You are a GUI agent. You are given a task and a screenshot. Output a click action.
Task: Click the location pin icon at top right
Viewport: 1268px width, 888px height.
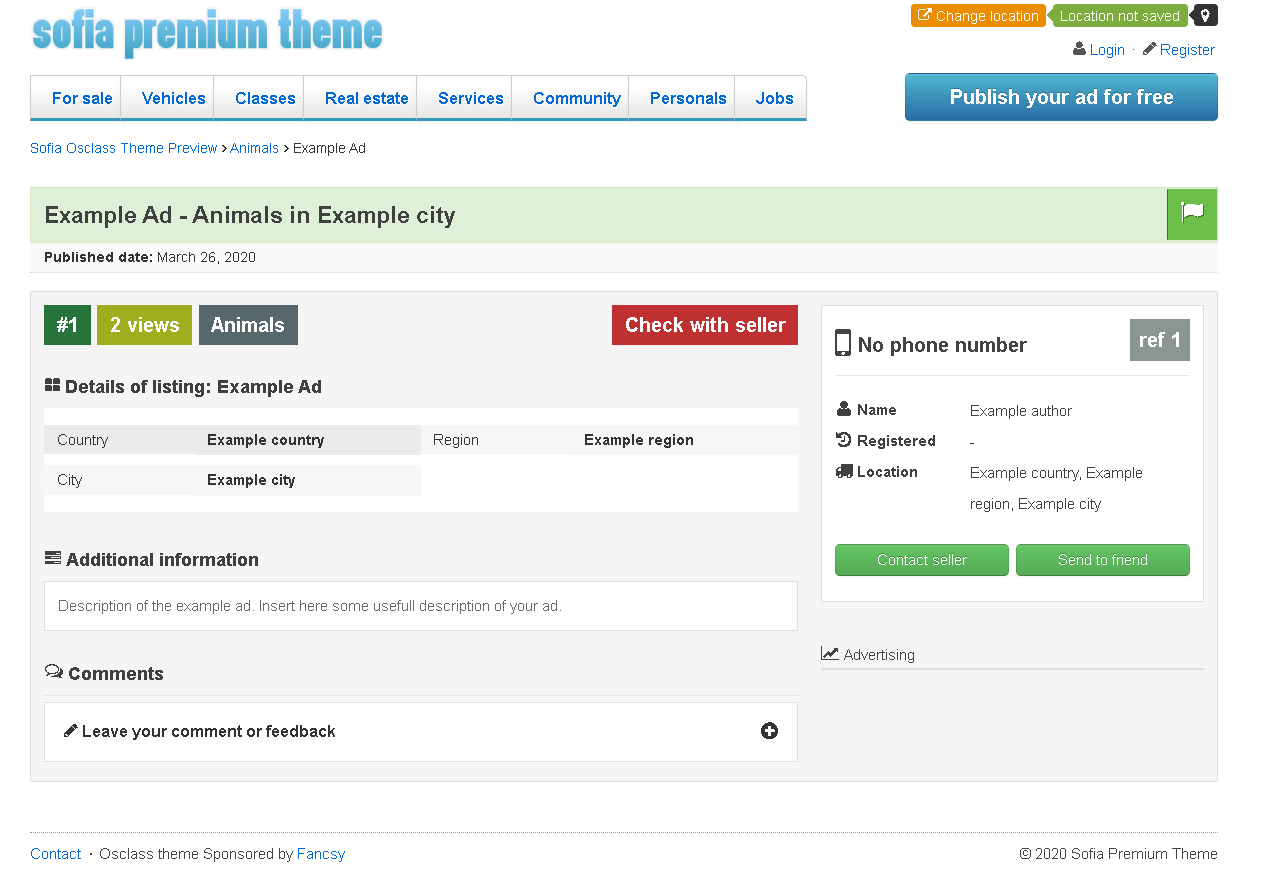(x=1206, y=16)
